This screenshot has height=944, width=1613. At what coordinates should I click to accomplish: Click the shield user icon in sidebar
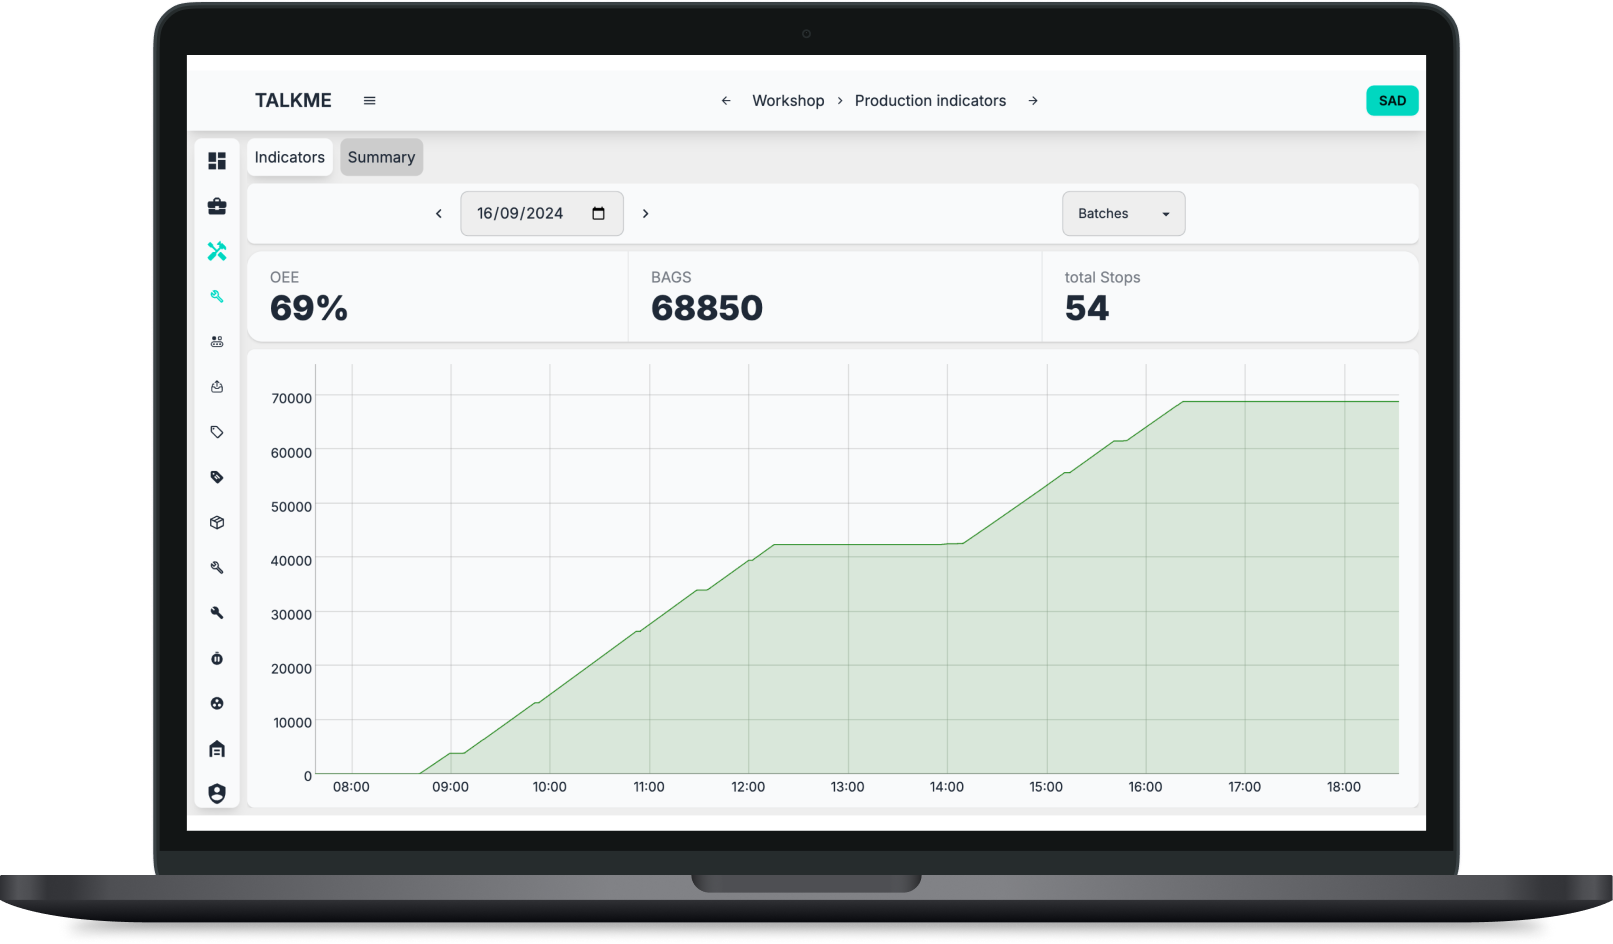[217, 793]
